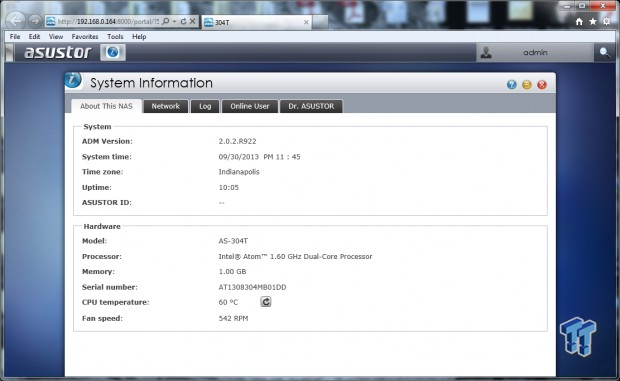Open the browser home icon

579,22
